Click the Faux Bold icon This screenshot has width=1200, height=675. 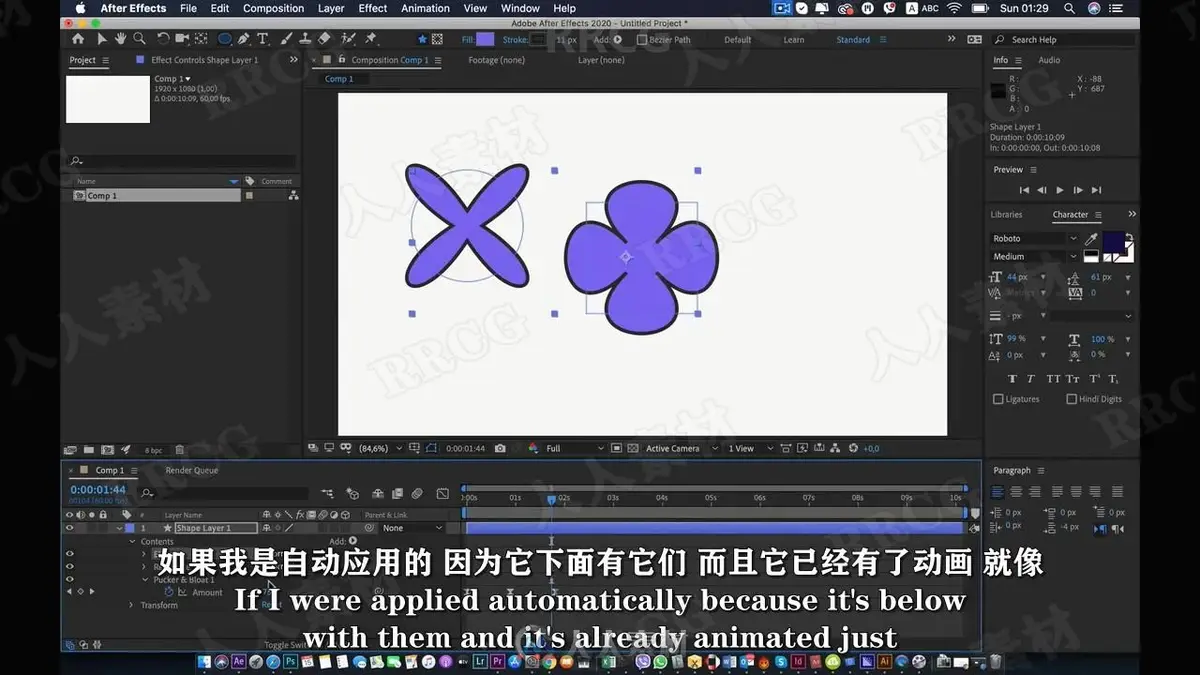[x=1012, y=379]
